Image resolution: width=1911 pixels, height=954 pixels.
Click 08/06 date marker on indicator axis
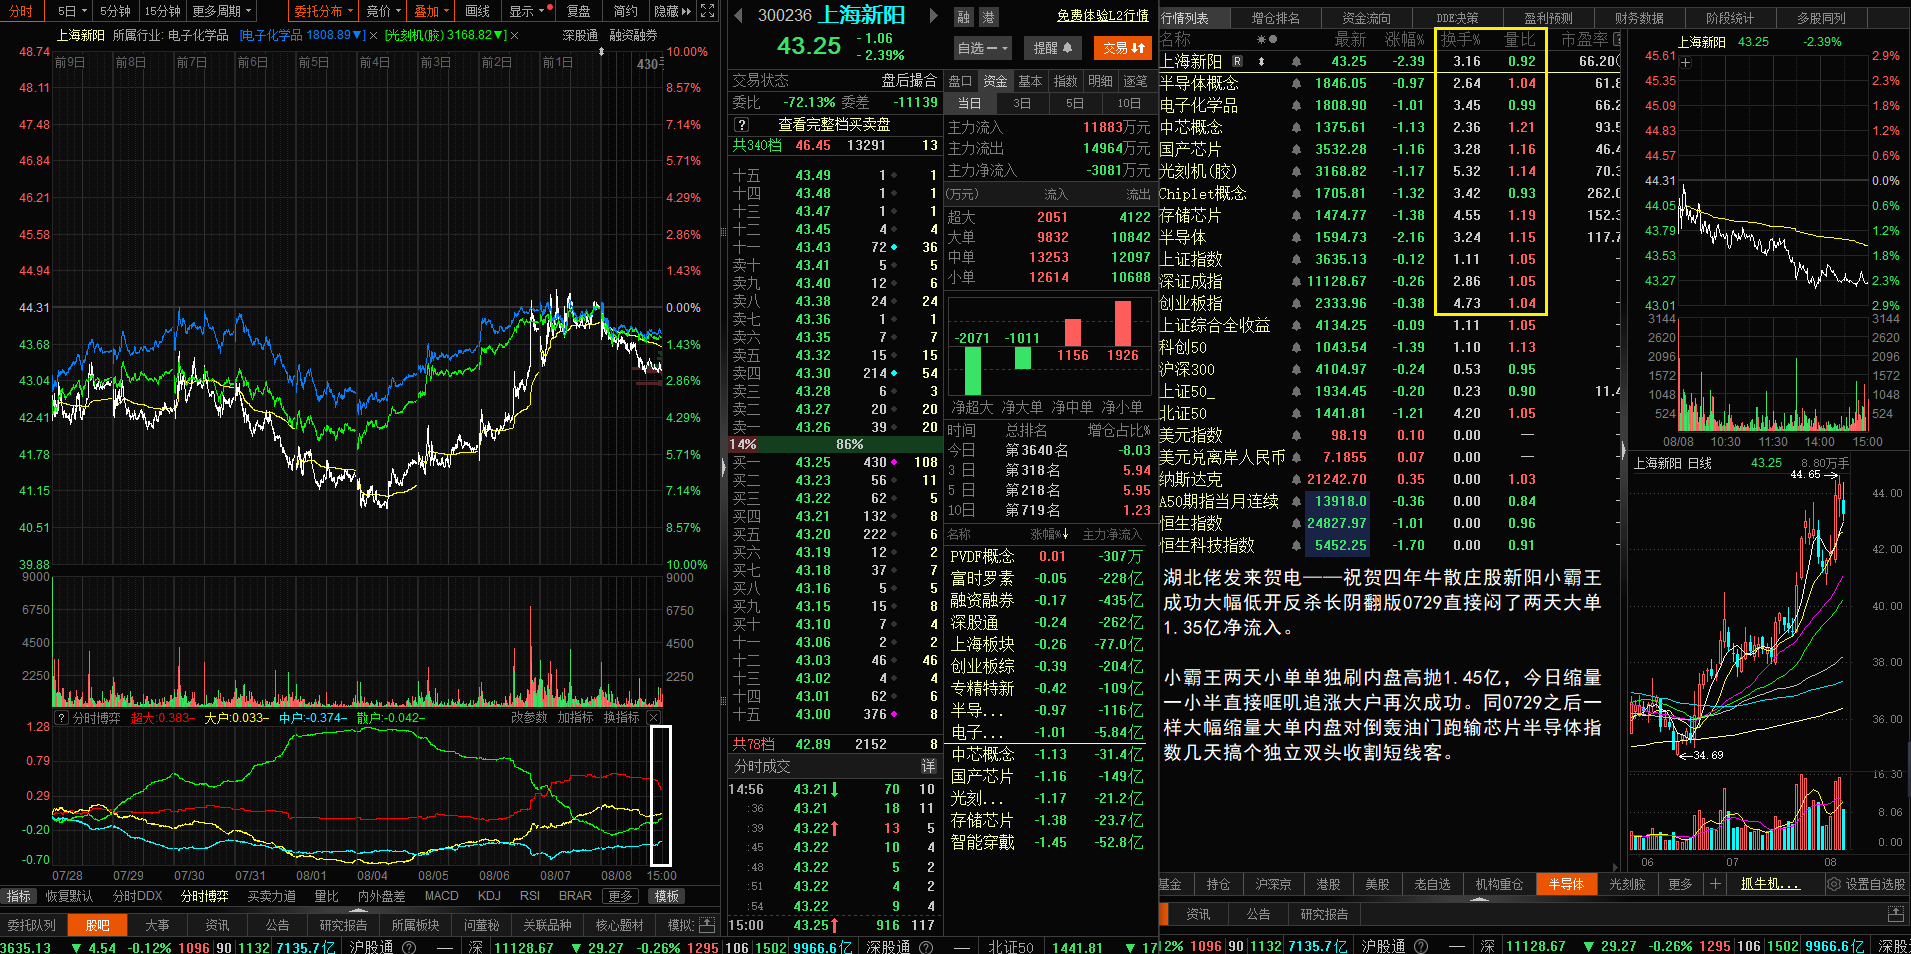pyautogui.click(x=494, y=876)
